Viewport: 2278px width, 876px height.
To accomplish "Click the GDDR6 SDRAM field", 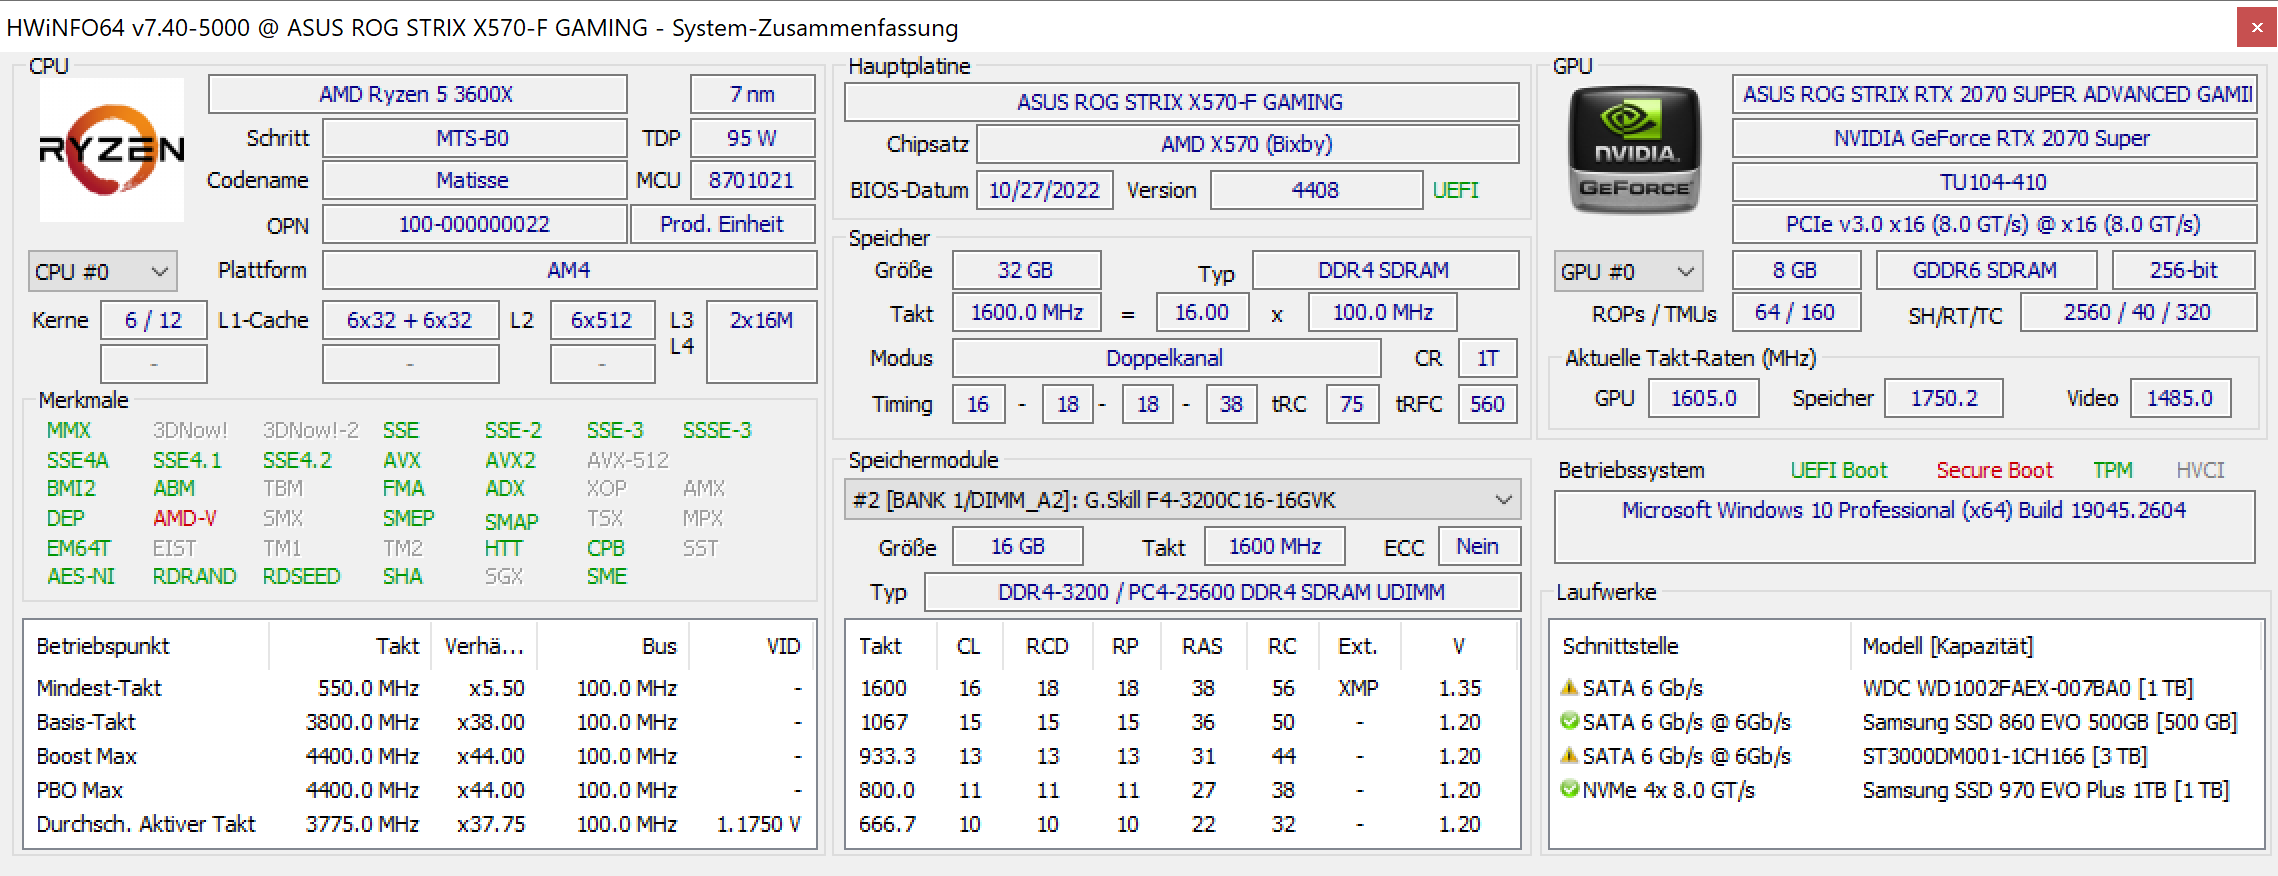I will 1986,270.
